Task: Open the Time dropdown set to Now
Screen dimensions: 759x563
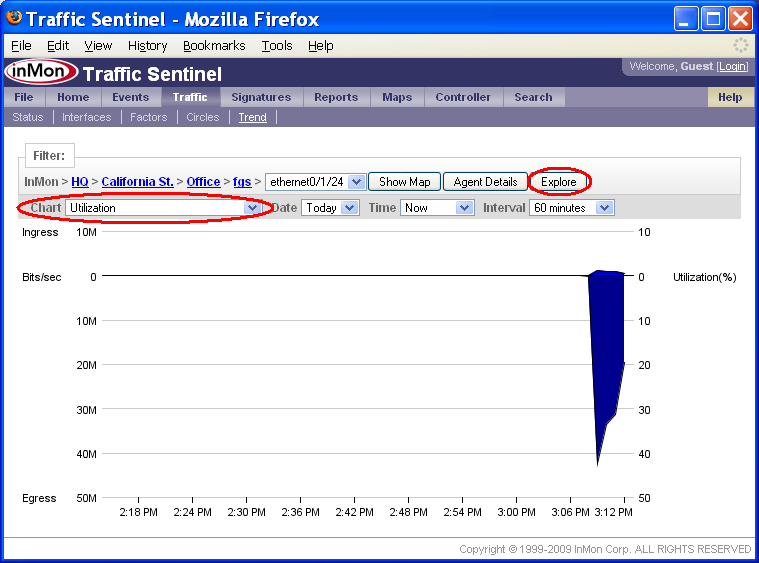Action: 437,208
